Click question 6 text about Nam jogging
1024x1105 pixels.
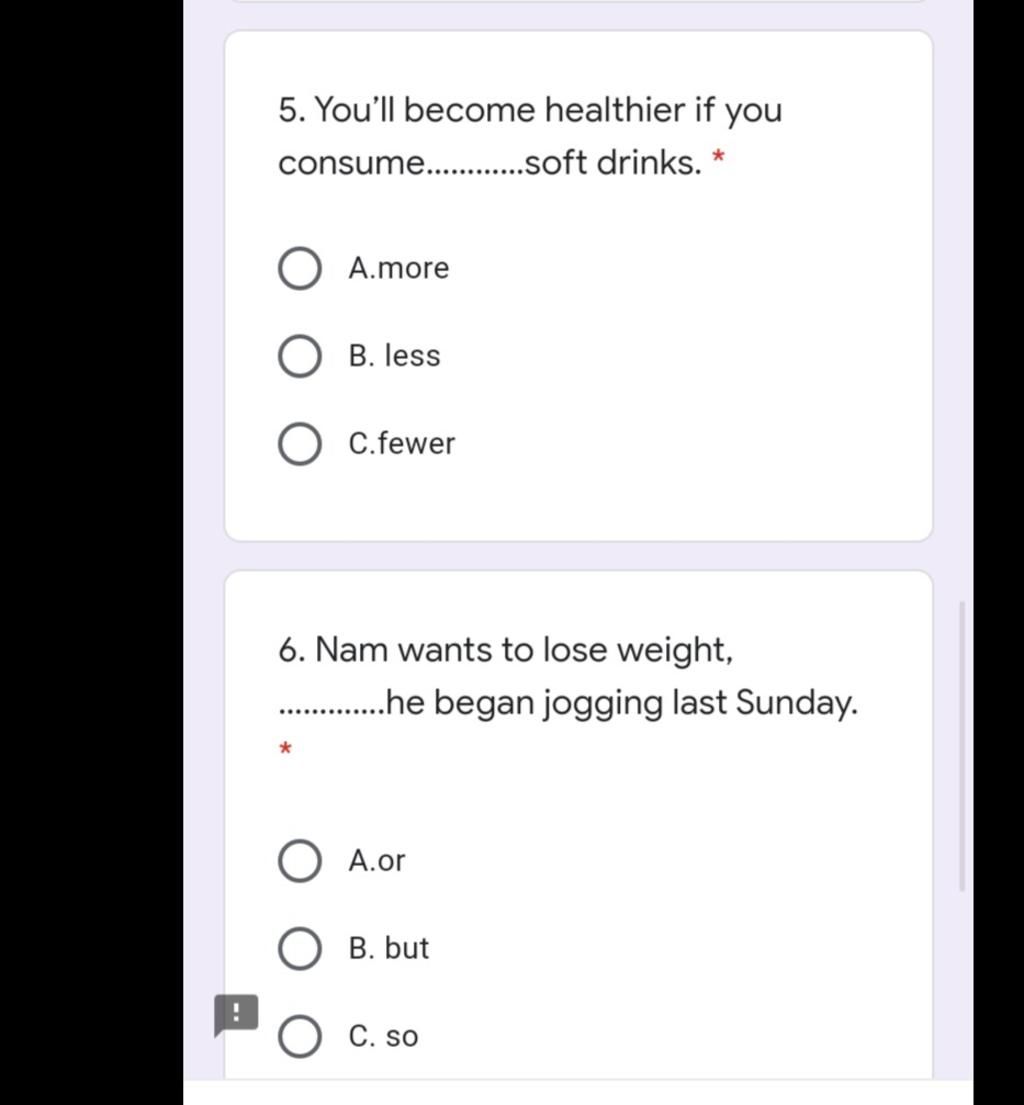click(x=568, y=676)
